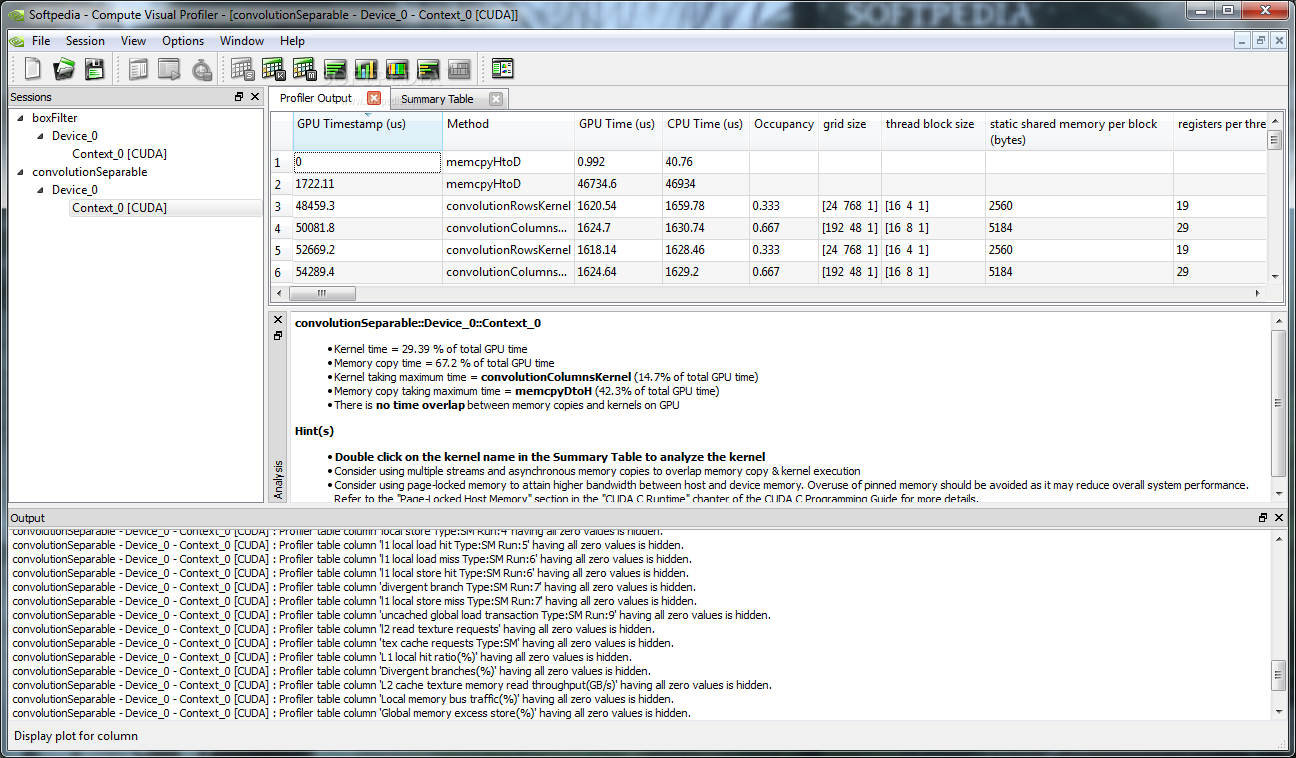Viewport: 1296px width, 758px height.
Task: Close the Output panel
Action: tap(1279, 518)
